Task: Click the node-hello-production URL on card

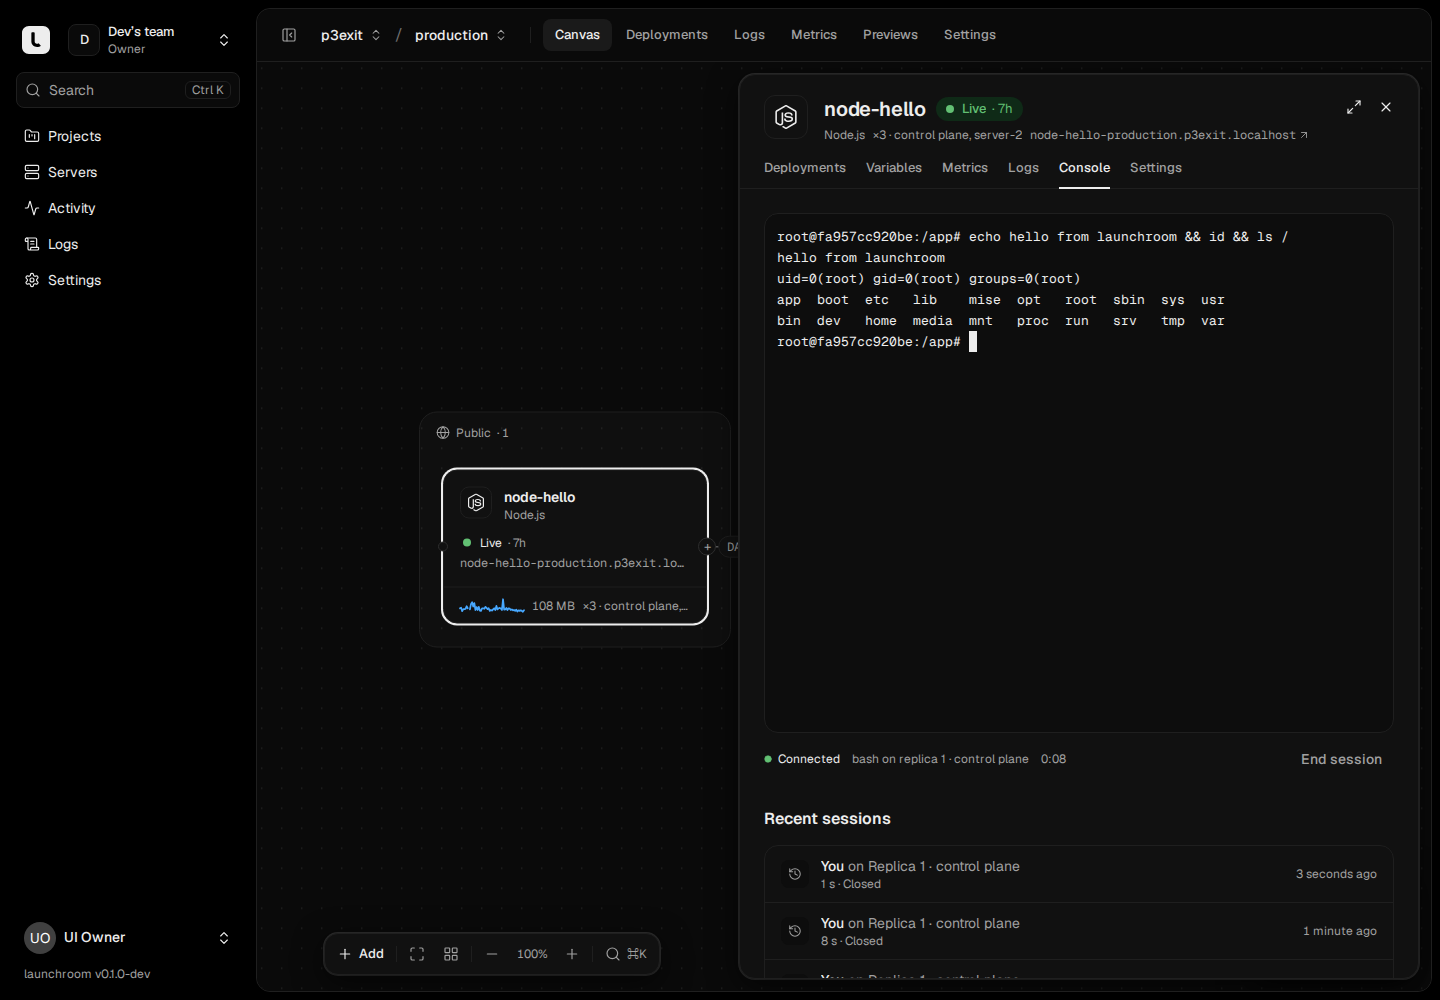Action: click(x=572, y=563)
